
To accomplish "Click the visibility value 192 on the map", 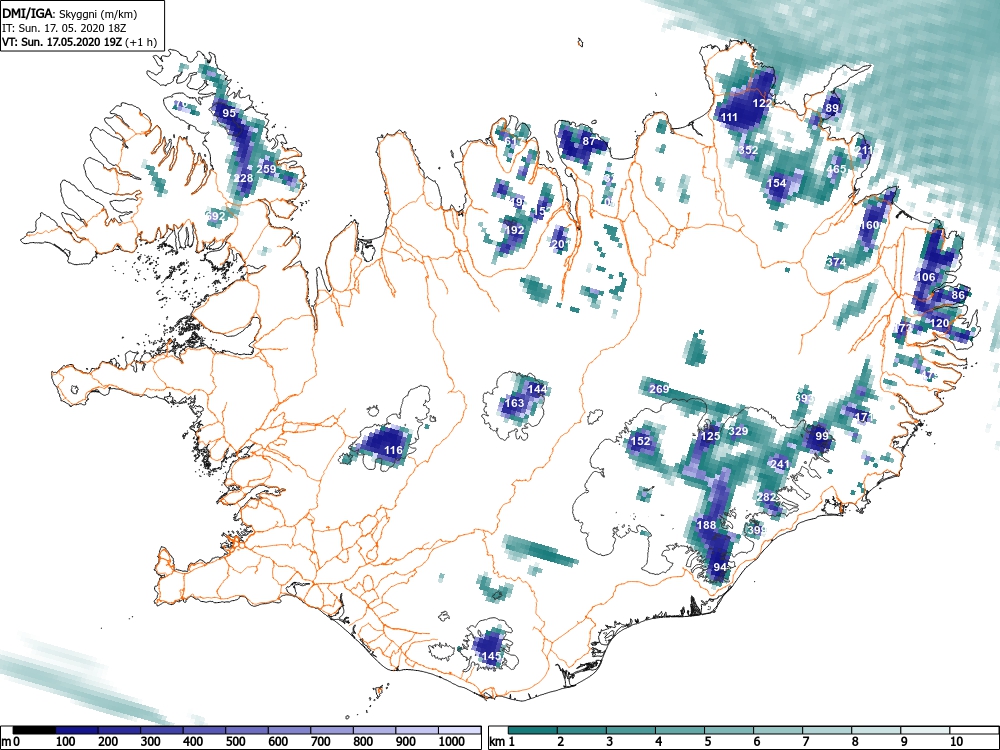I will pos(514,230).
